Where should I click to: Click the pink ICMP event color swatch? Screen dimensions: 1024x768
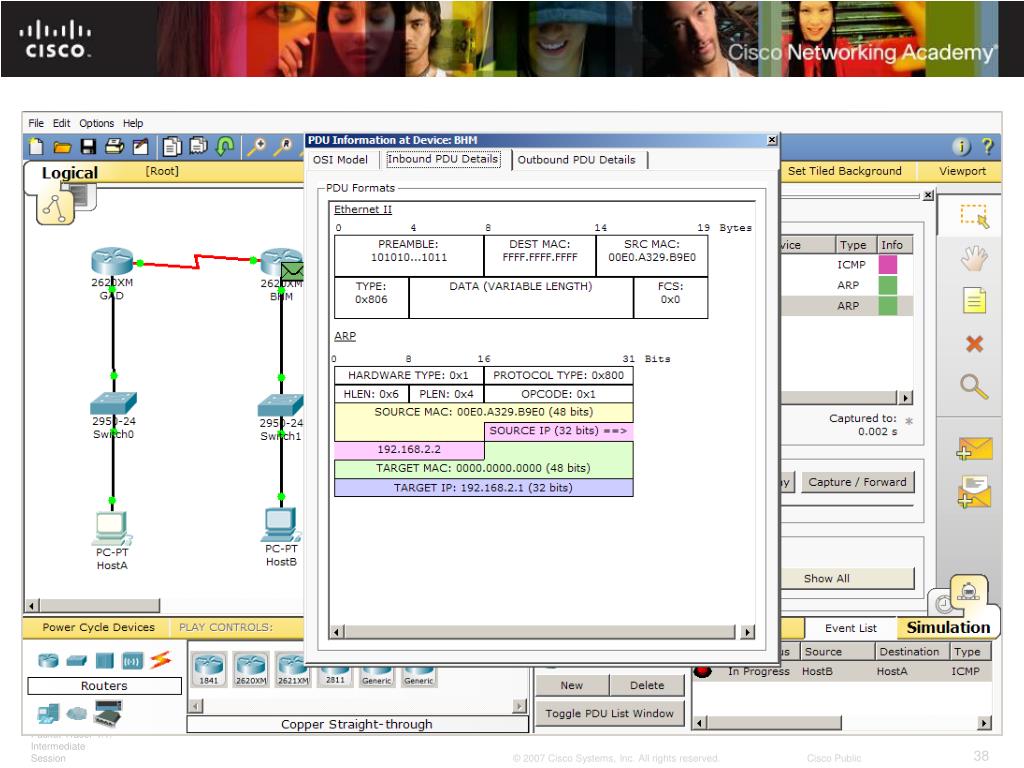click(x=888, y=264)
